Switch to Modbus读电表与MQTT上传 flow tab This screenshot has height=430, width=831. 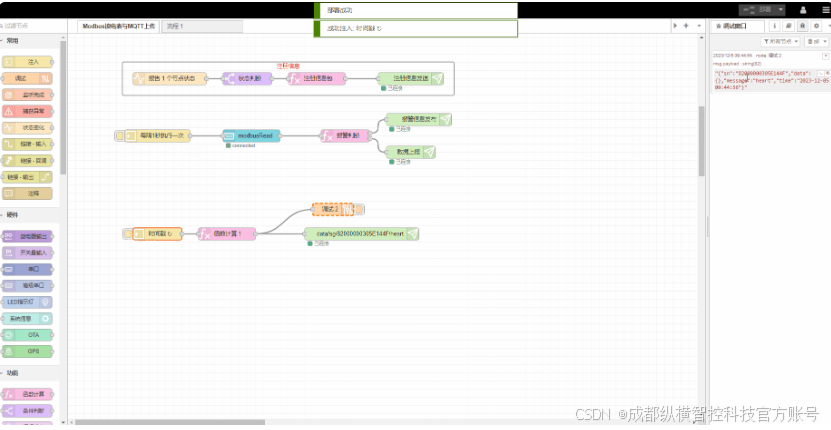(118, 26)
